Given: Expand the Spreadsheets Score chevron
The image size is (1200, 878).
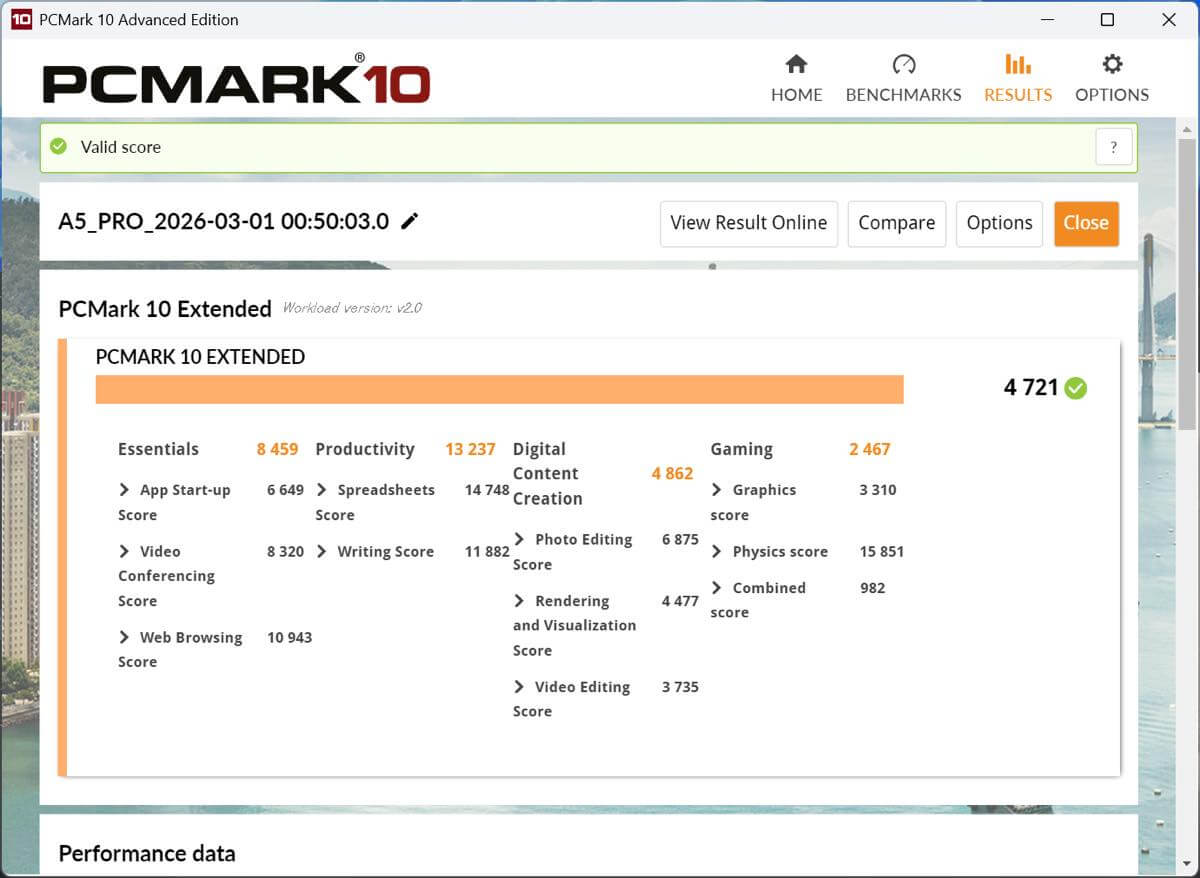Looking at the screenshot, I should (322, 490).
